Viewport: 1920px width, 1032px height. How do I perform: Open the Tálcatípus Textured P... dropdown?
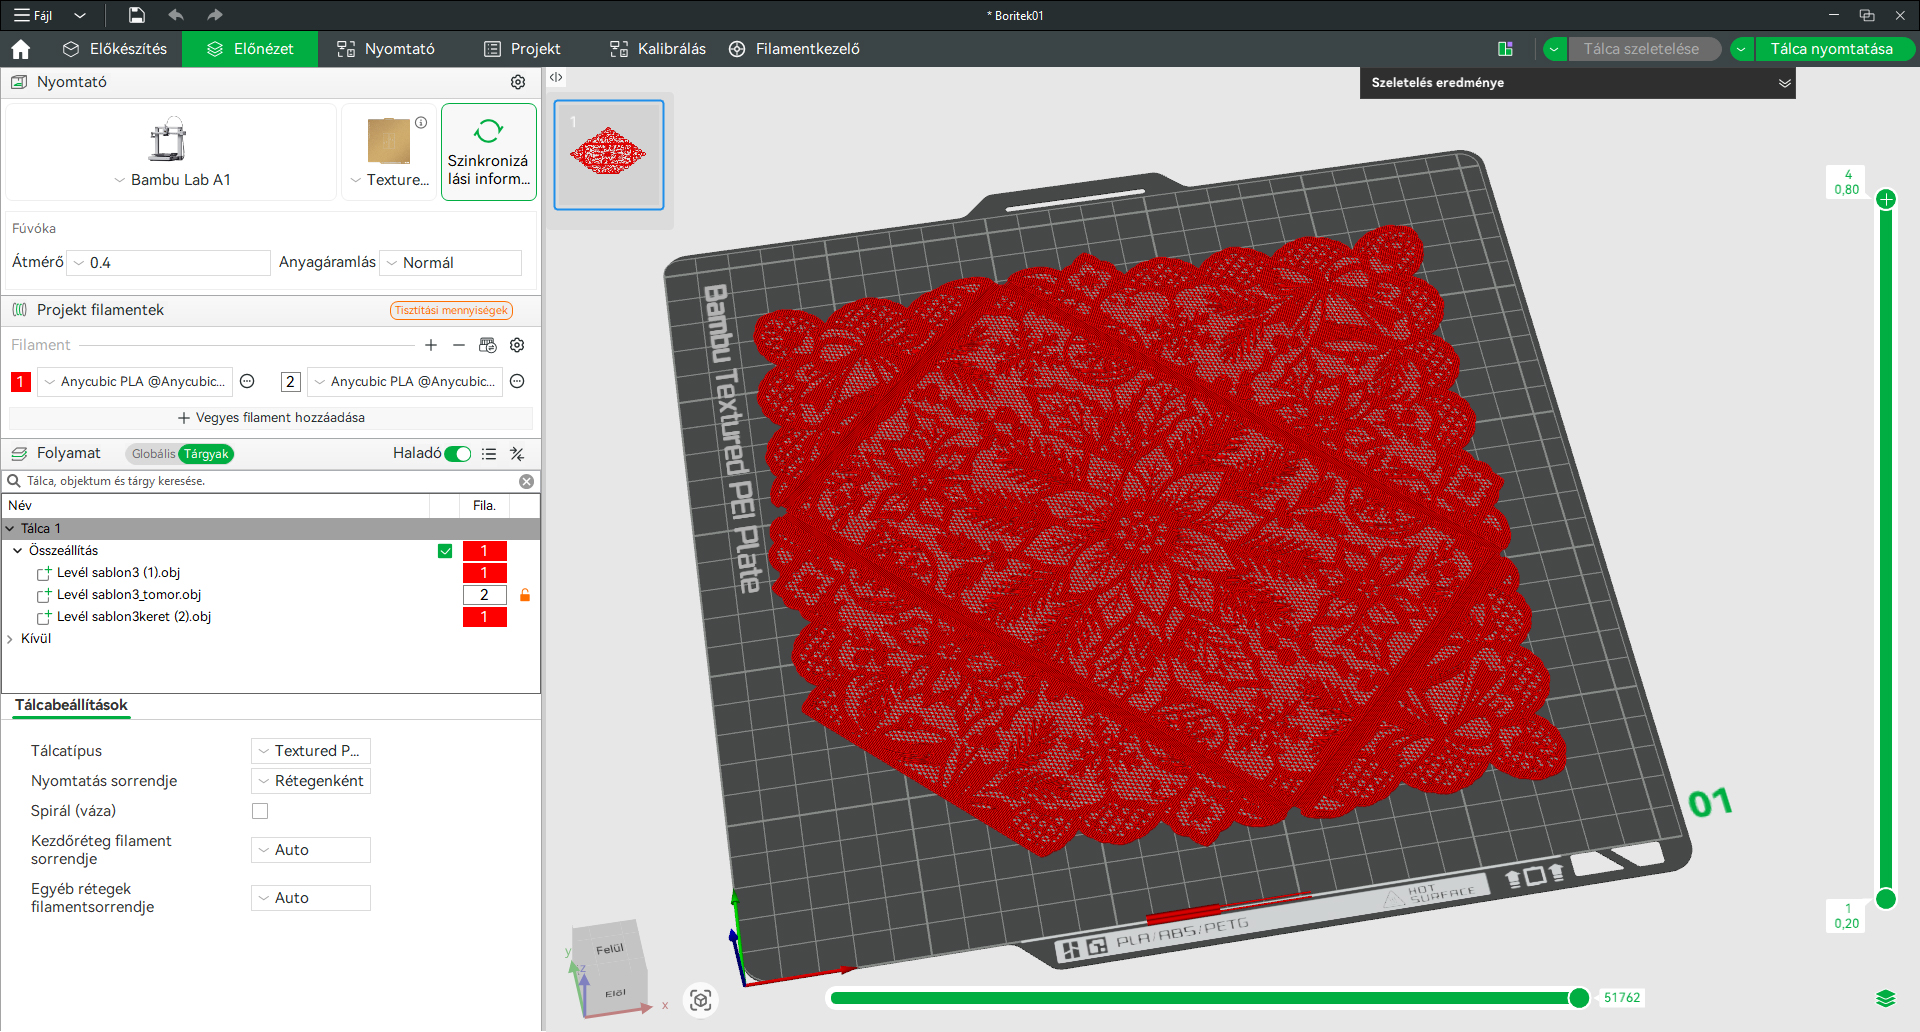click(311, 751)
